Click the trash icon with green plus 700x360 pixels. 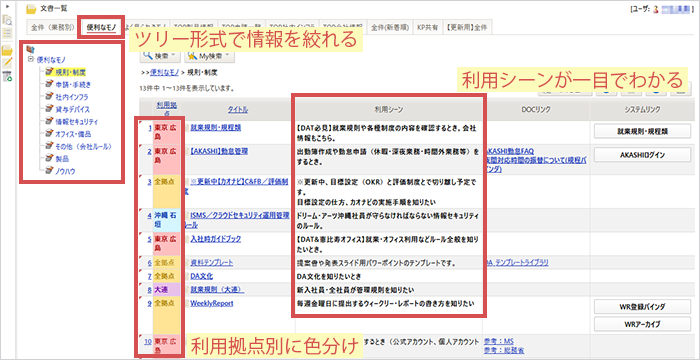pyautogui.click(x=7, y=77)
